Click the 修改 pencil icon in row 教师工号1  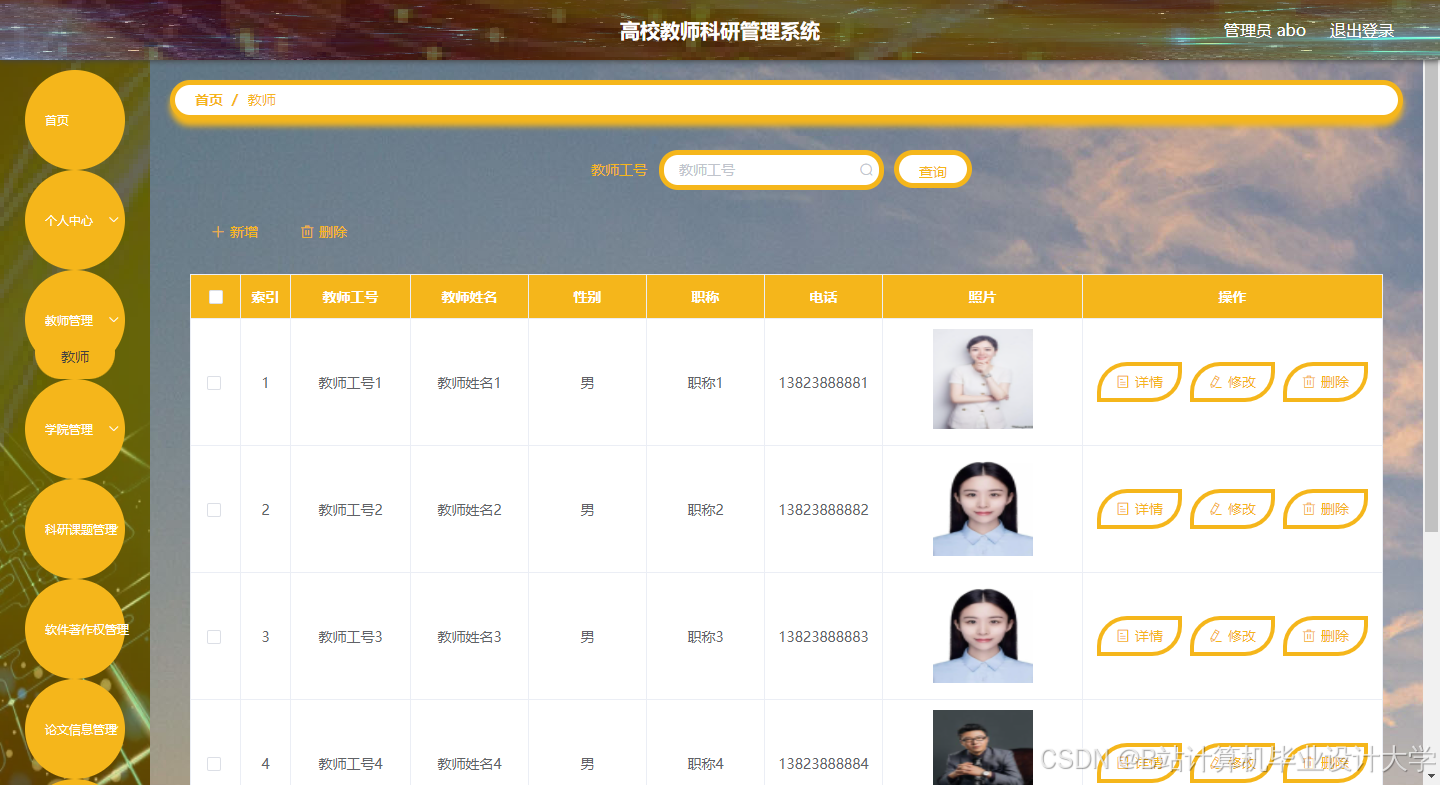pyautogui.click(x=1216, y=382)
